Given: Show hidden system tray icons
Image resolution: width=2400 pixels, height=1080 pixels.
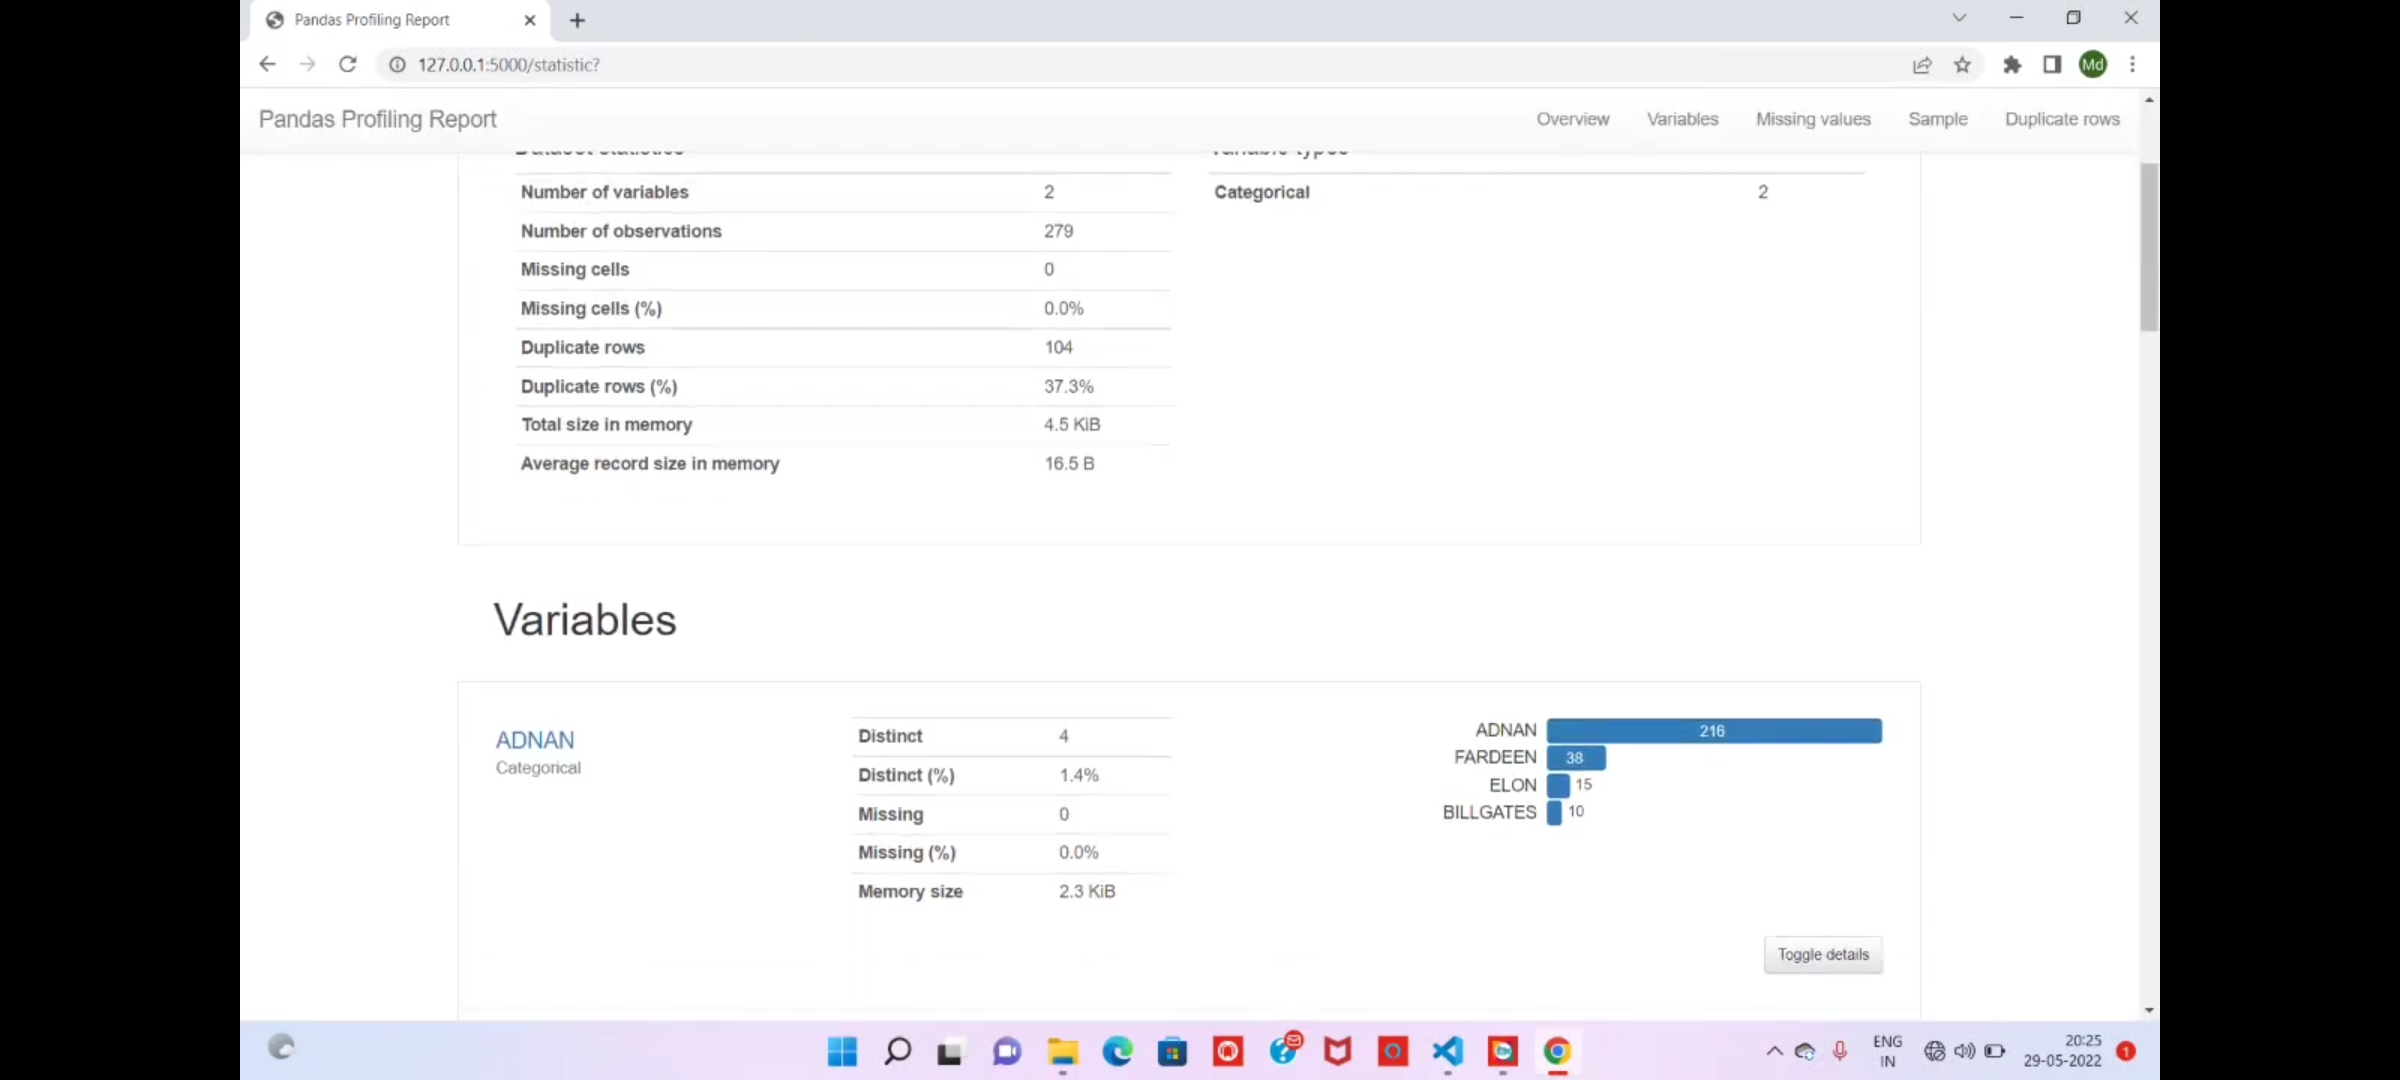Looking at the screenshot, I should [x=1774, y=1051].
